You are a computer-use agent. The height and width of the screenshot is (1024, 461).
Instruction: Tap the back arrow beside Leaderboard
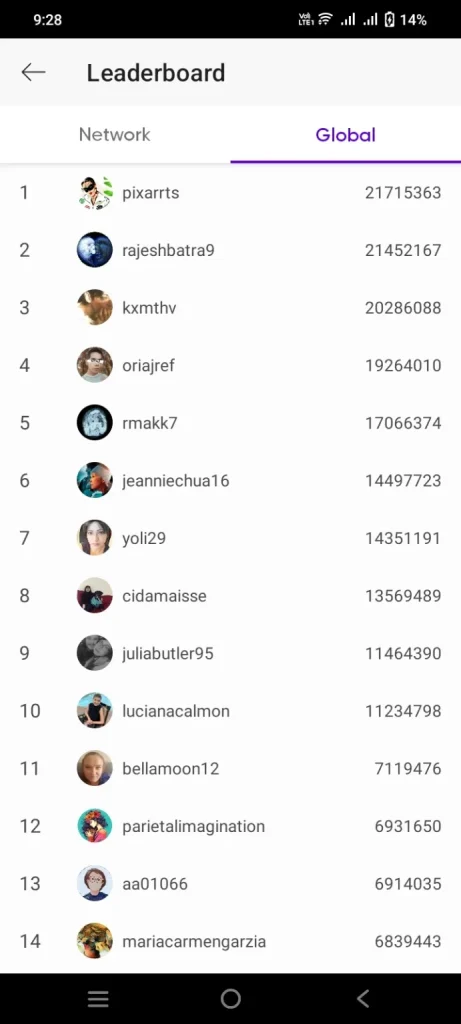[x=33, y=72]
